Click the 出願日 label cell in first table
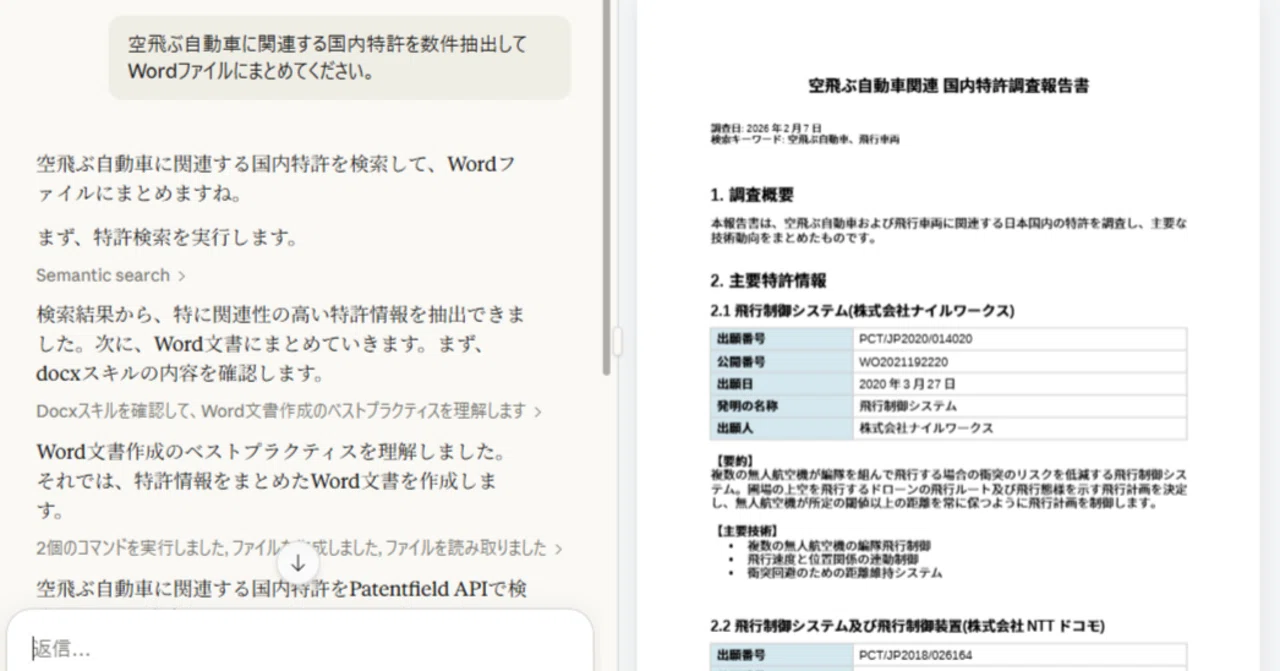The height and width of the screenshot is (671, 1280). pyautogui.click(x=782, y=384)
